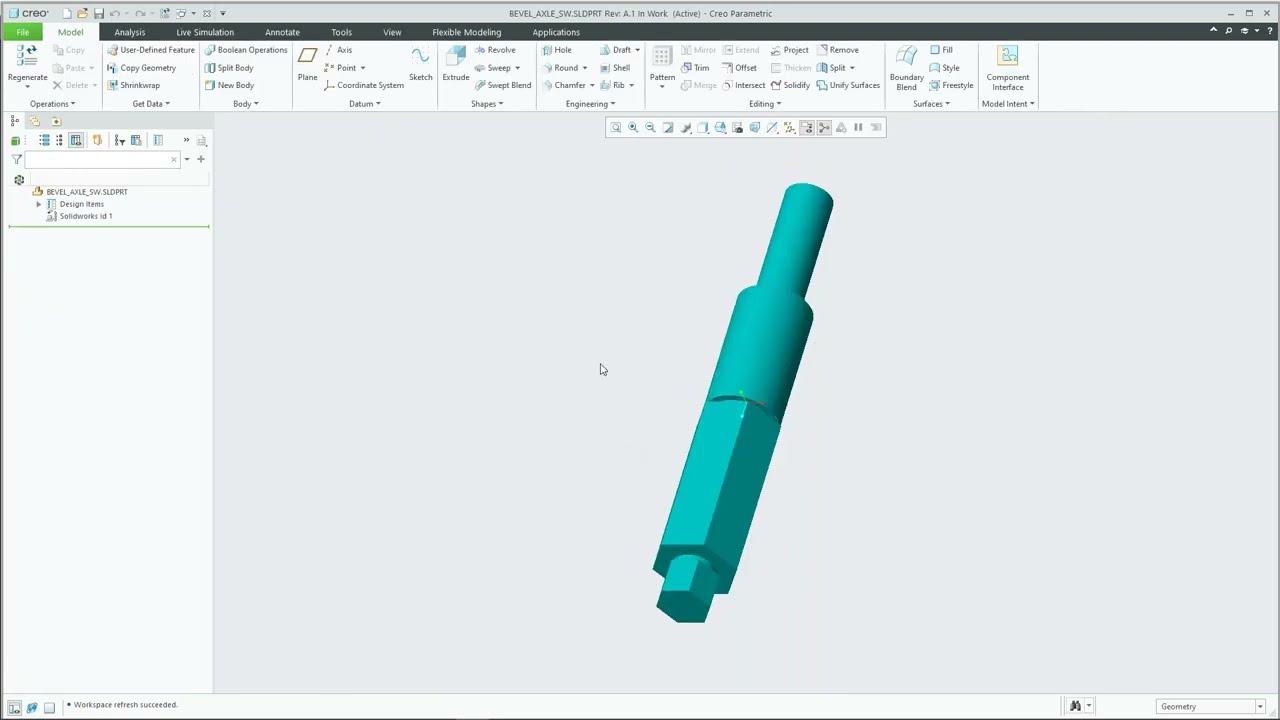Click Copy Geometry button
The image size is (1280, 720).
coord(141,68)
